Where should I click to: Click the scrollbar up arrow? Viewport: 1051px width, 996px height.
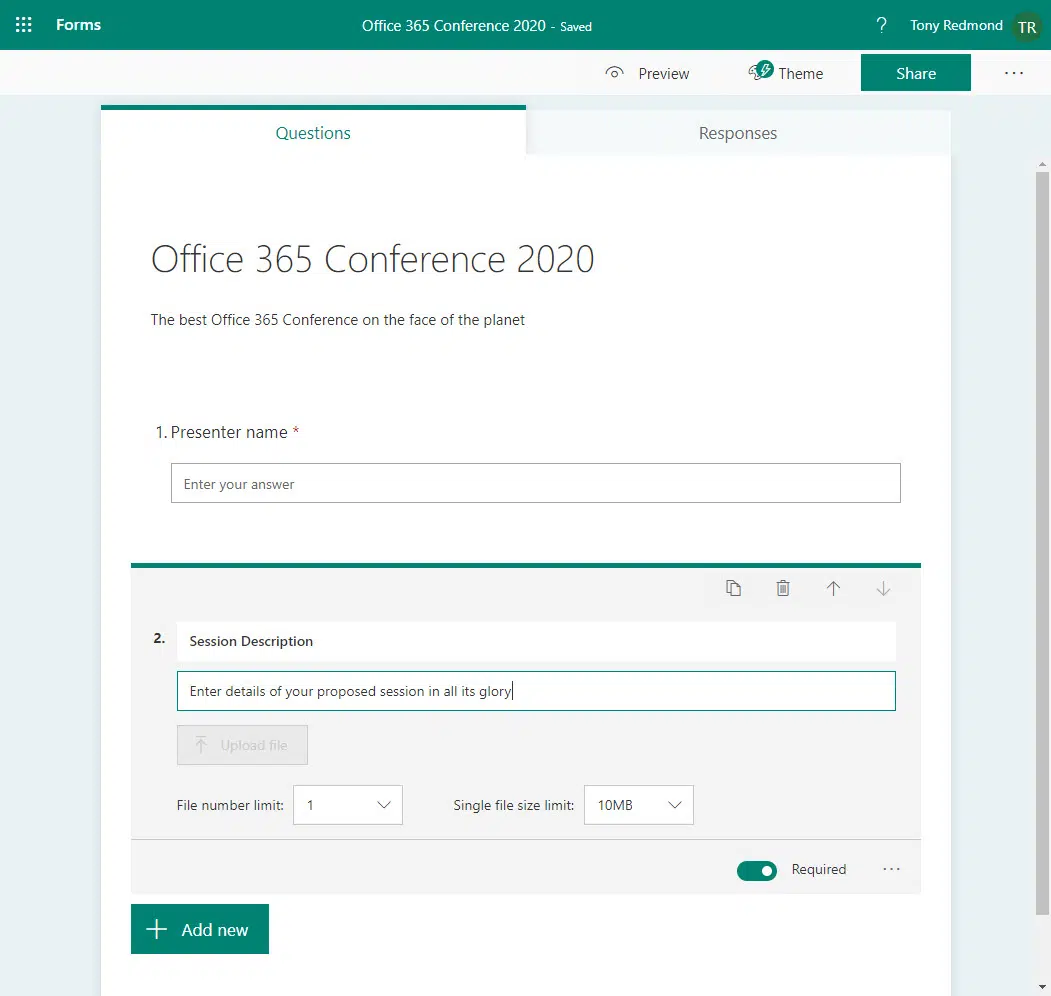click(x=1042, y=164)
